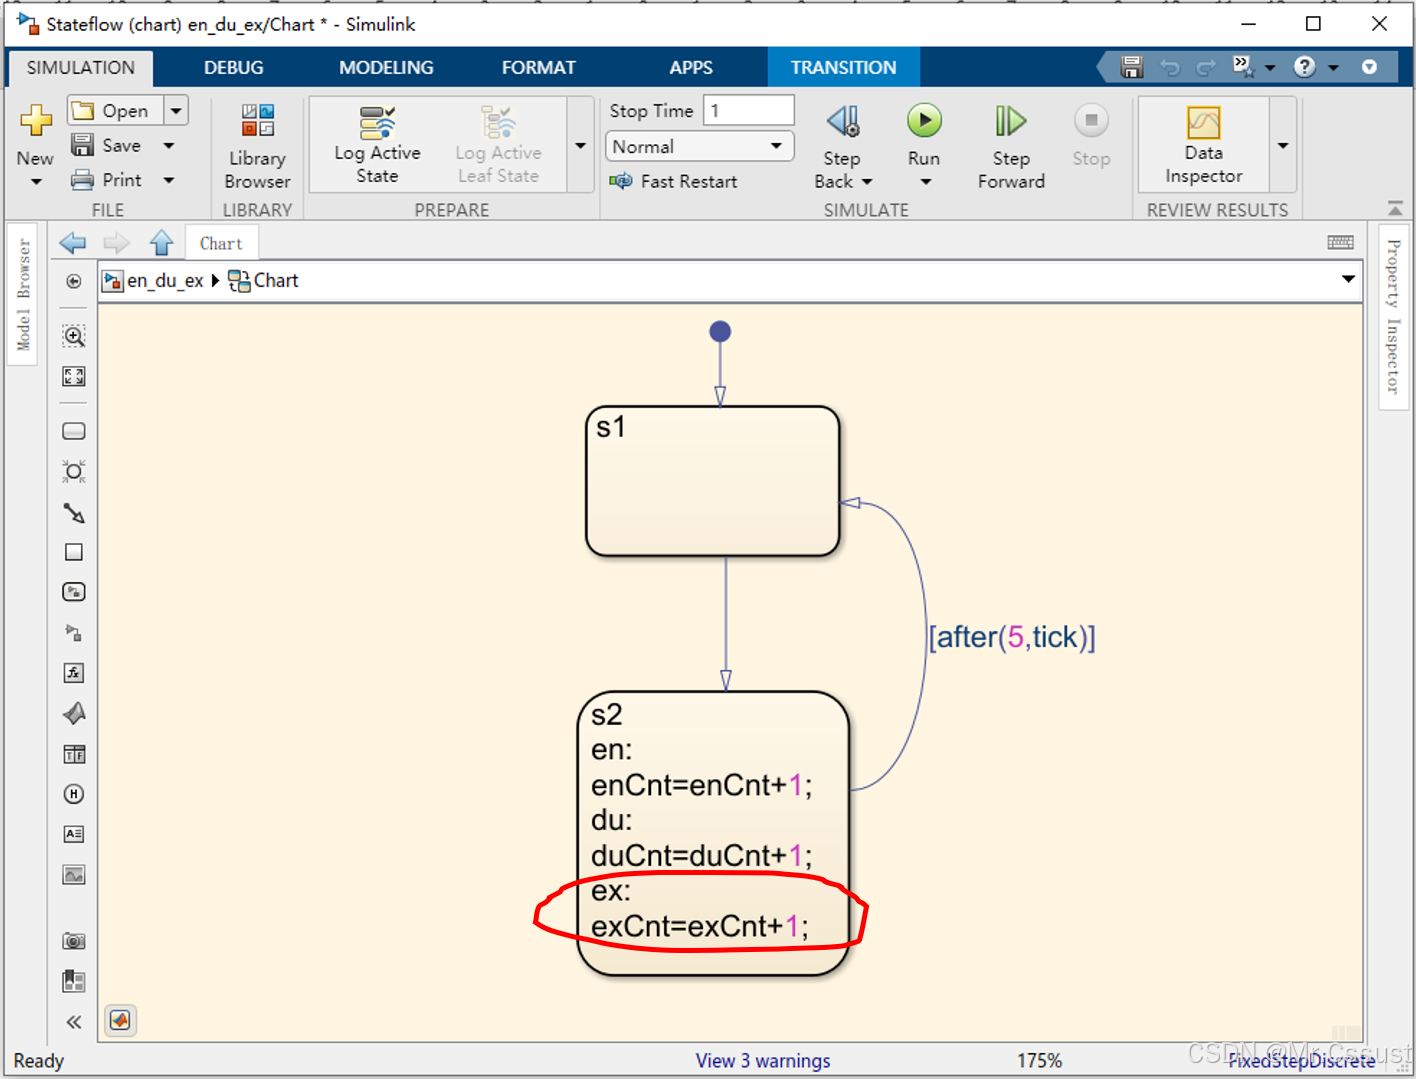Insert a Truth Table from palette
The image size is (1416, 1079).
click(x=74, y=754)
